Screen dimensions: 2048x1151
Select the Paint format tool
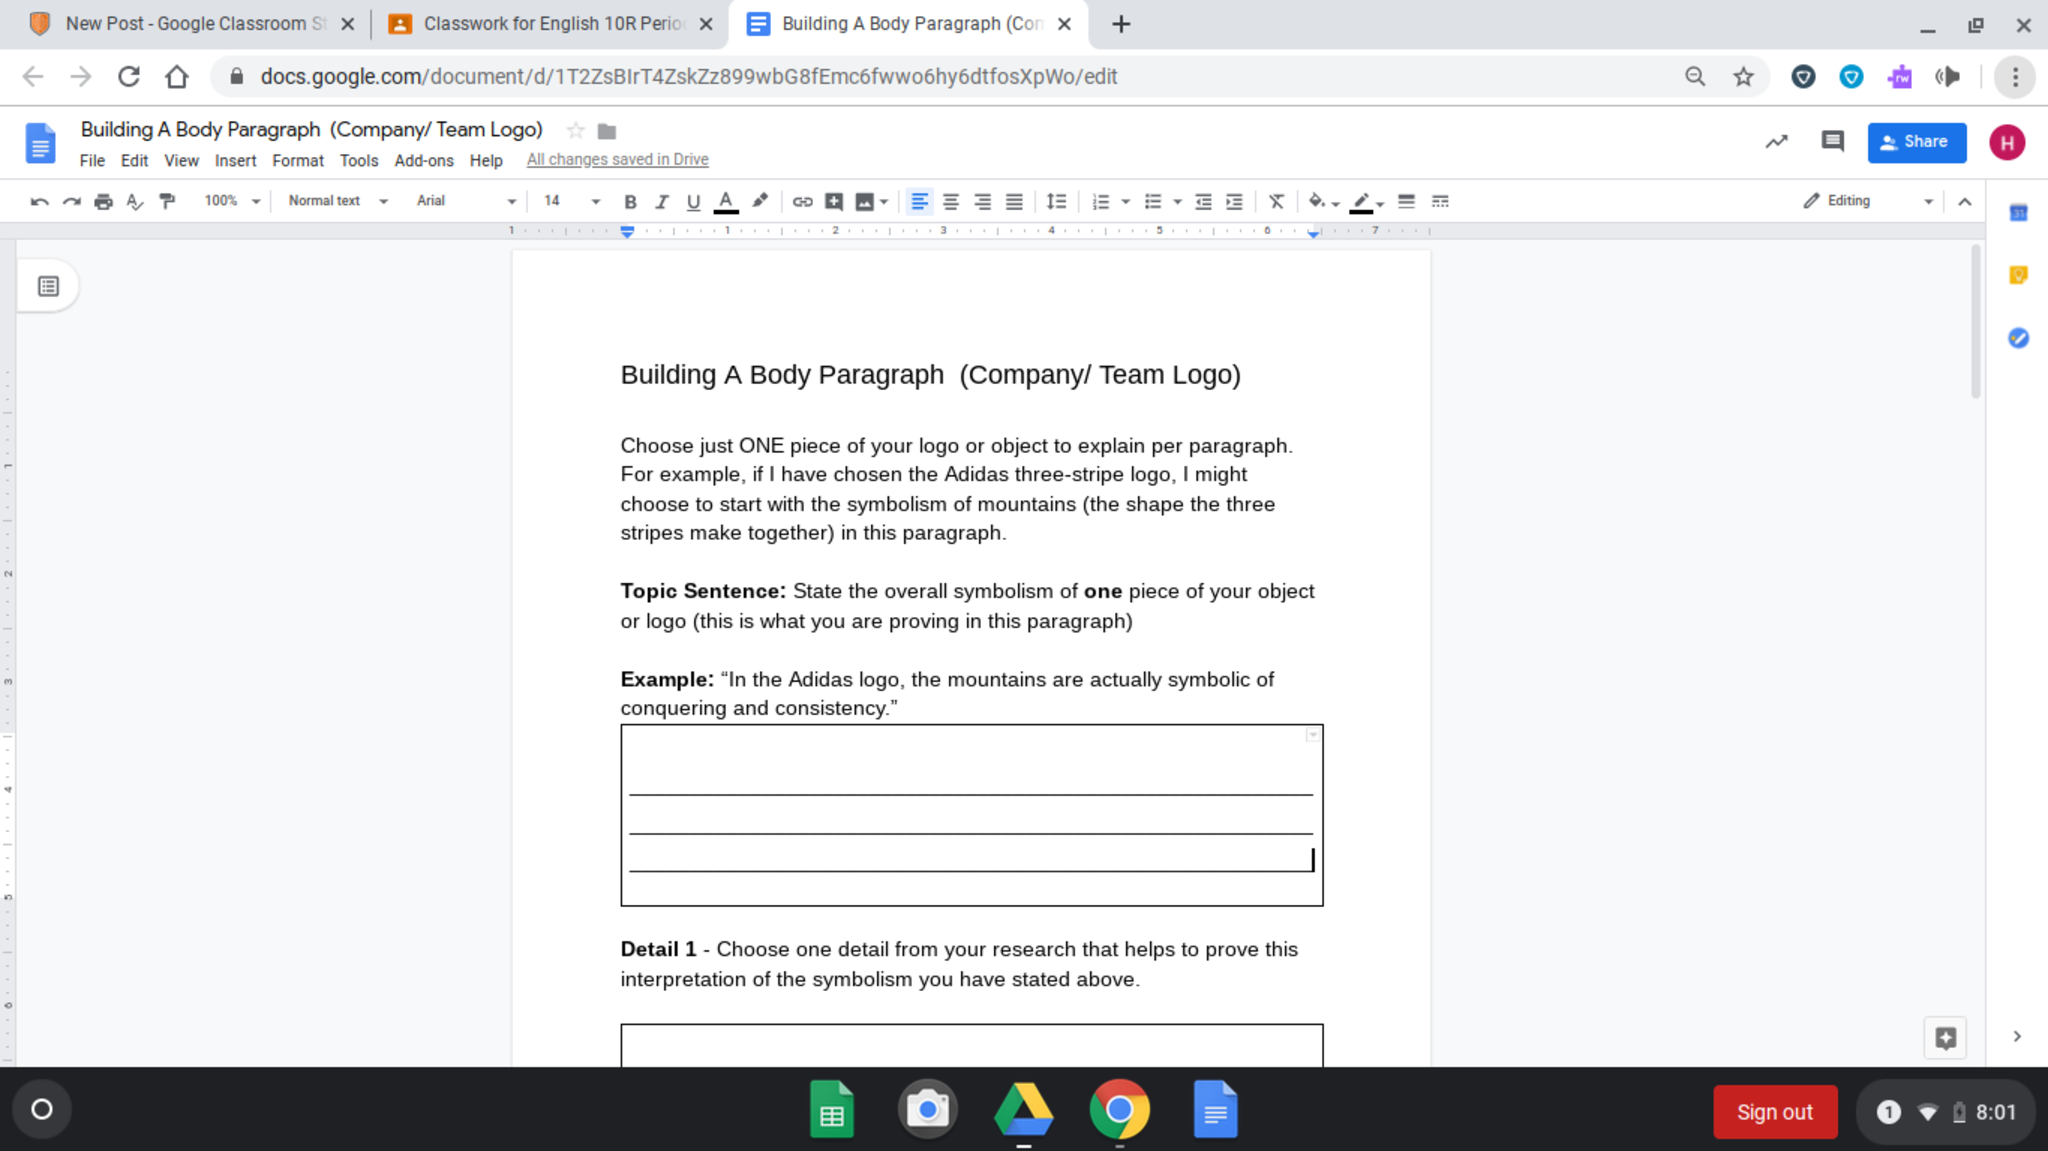pos(167,201)
